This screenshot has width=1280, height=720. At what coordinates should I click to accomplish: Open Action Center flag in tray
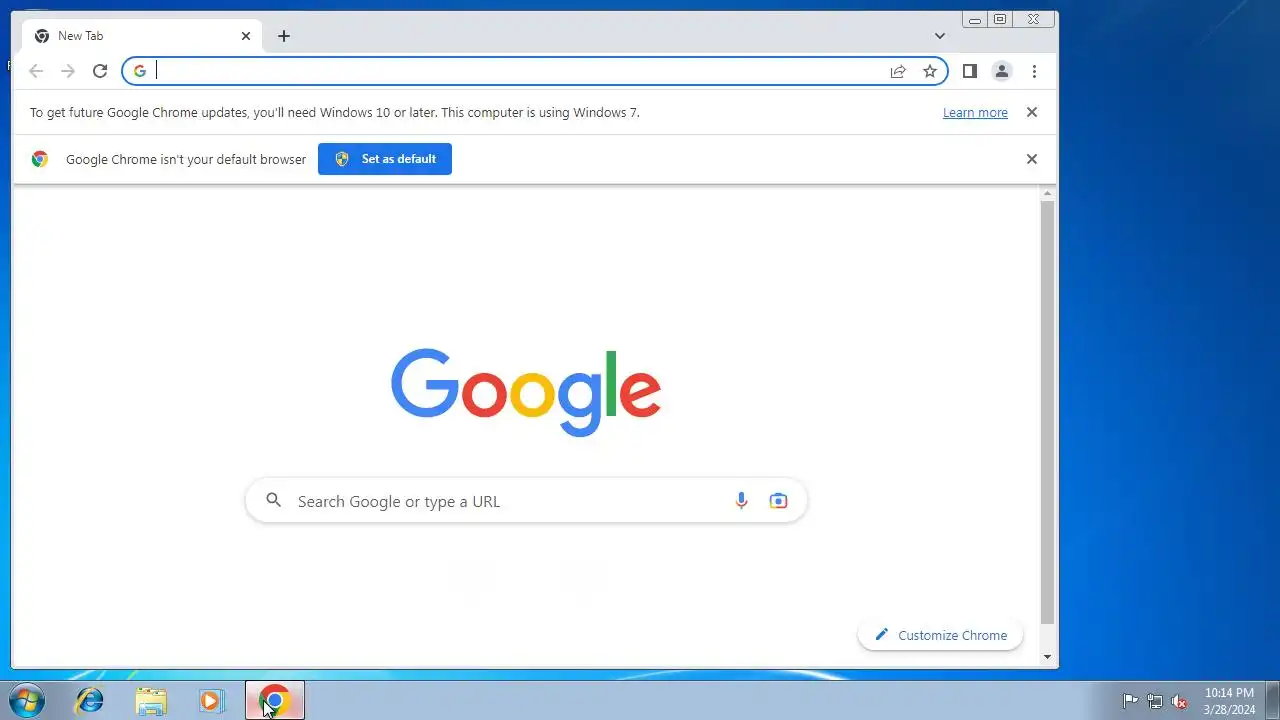[x=1130, y=701]
